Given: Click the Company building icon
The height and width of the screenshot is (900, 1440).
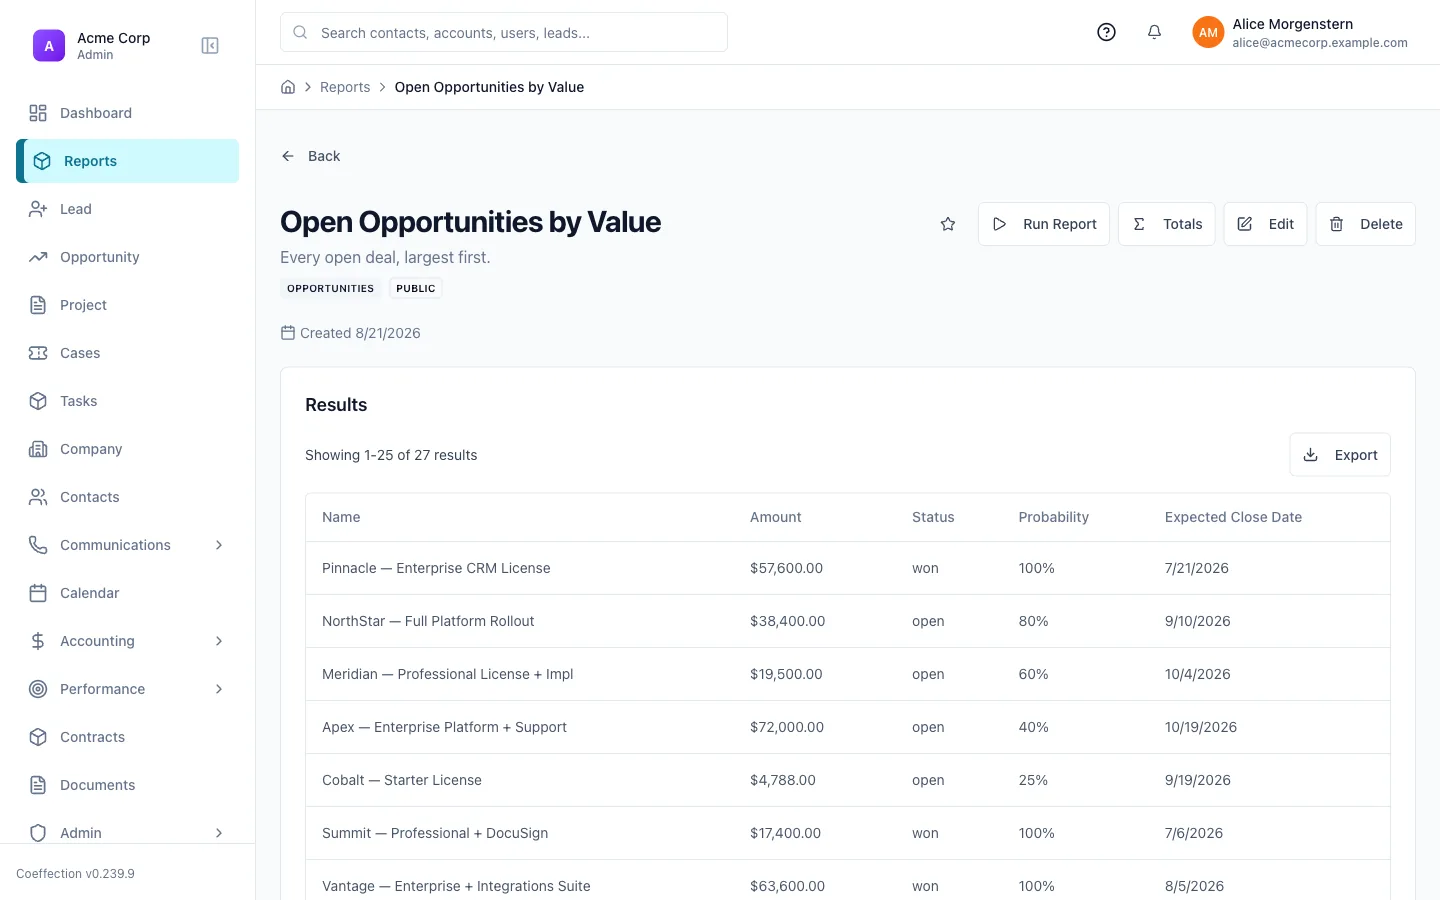Looking at the screenshot, I should 38,449.
